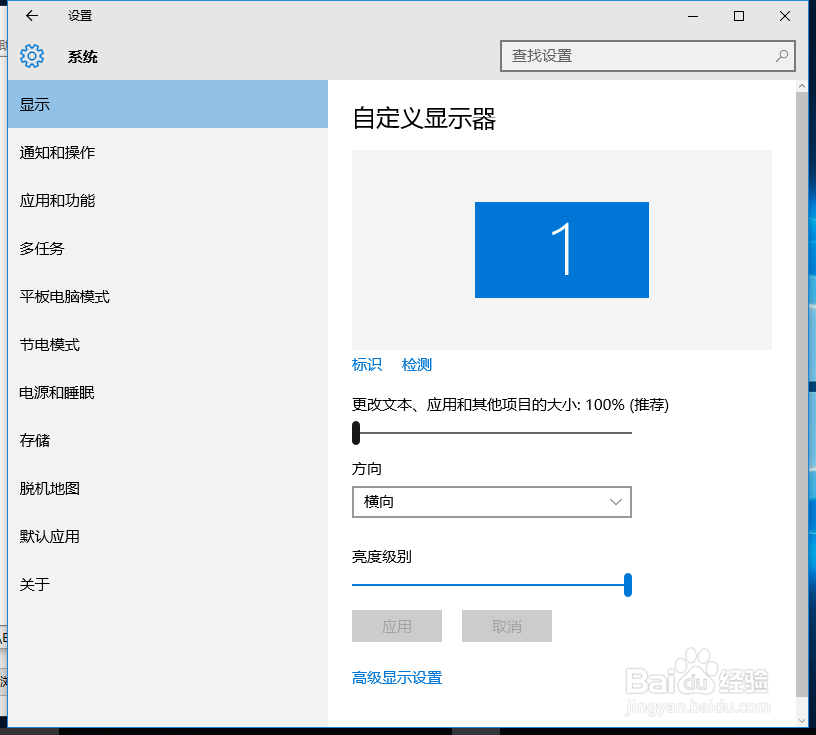Click the 应用 button

[397, 626]
